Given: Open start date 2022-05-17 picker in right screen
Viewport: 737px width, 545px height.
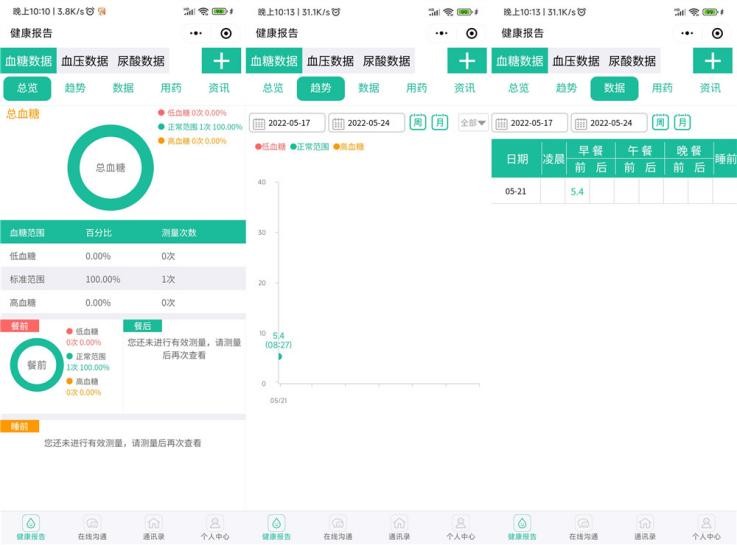Looking at the screenshot, I should tap(530, 123).
